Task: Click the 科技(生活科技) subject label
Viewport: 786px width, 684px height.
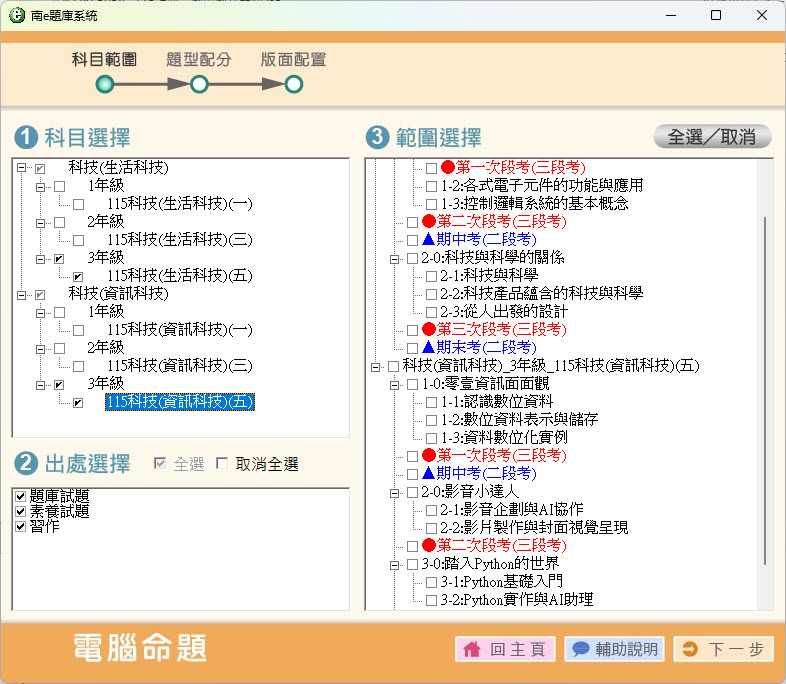Action: [119, 167]
